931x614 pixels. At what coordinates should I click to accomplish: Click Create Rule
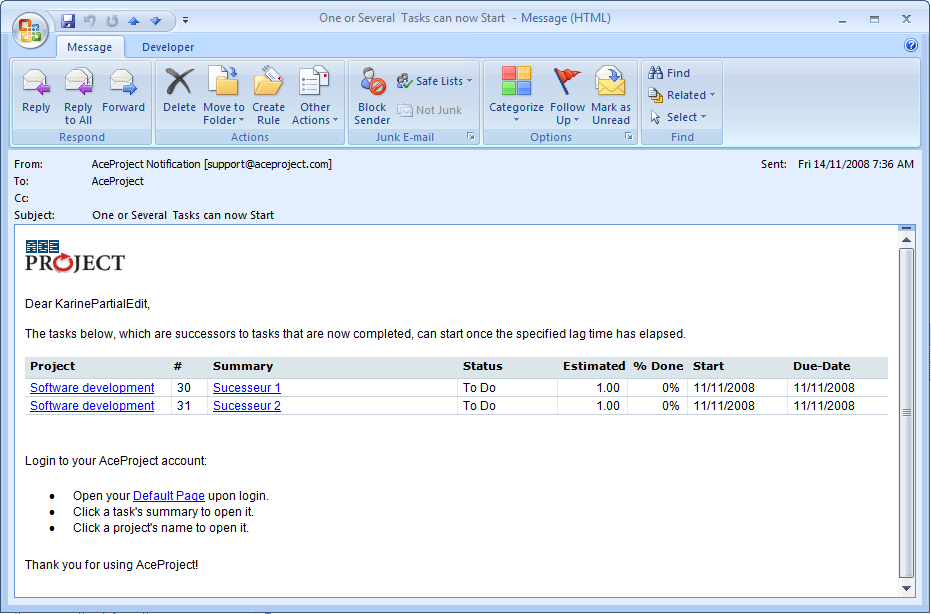click(268, 96)
